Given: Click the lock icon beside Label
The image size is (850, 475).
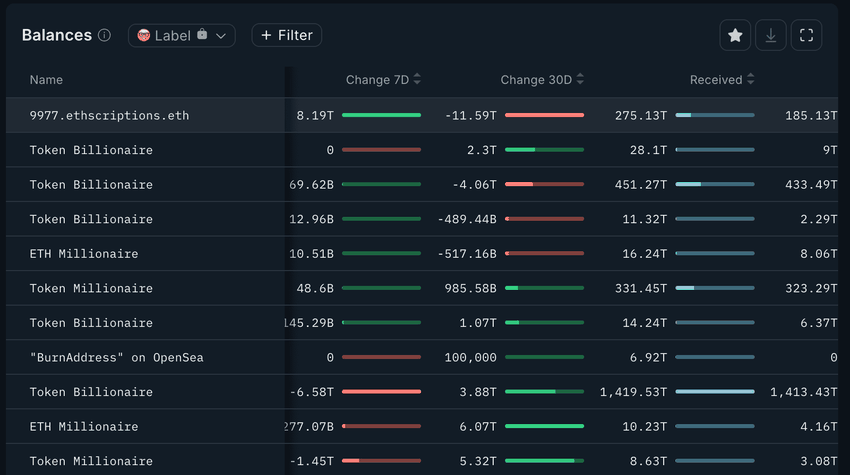Looking at the screenshot, I should (x=202, y=35).
